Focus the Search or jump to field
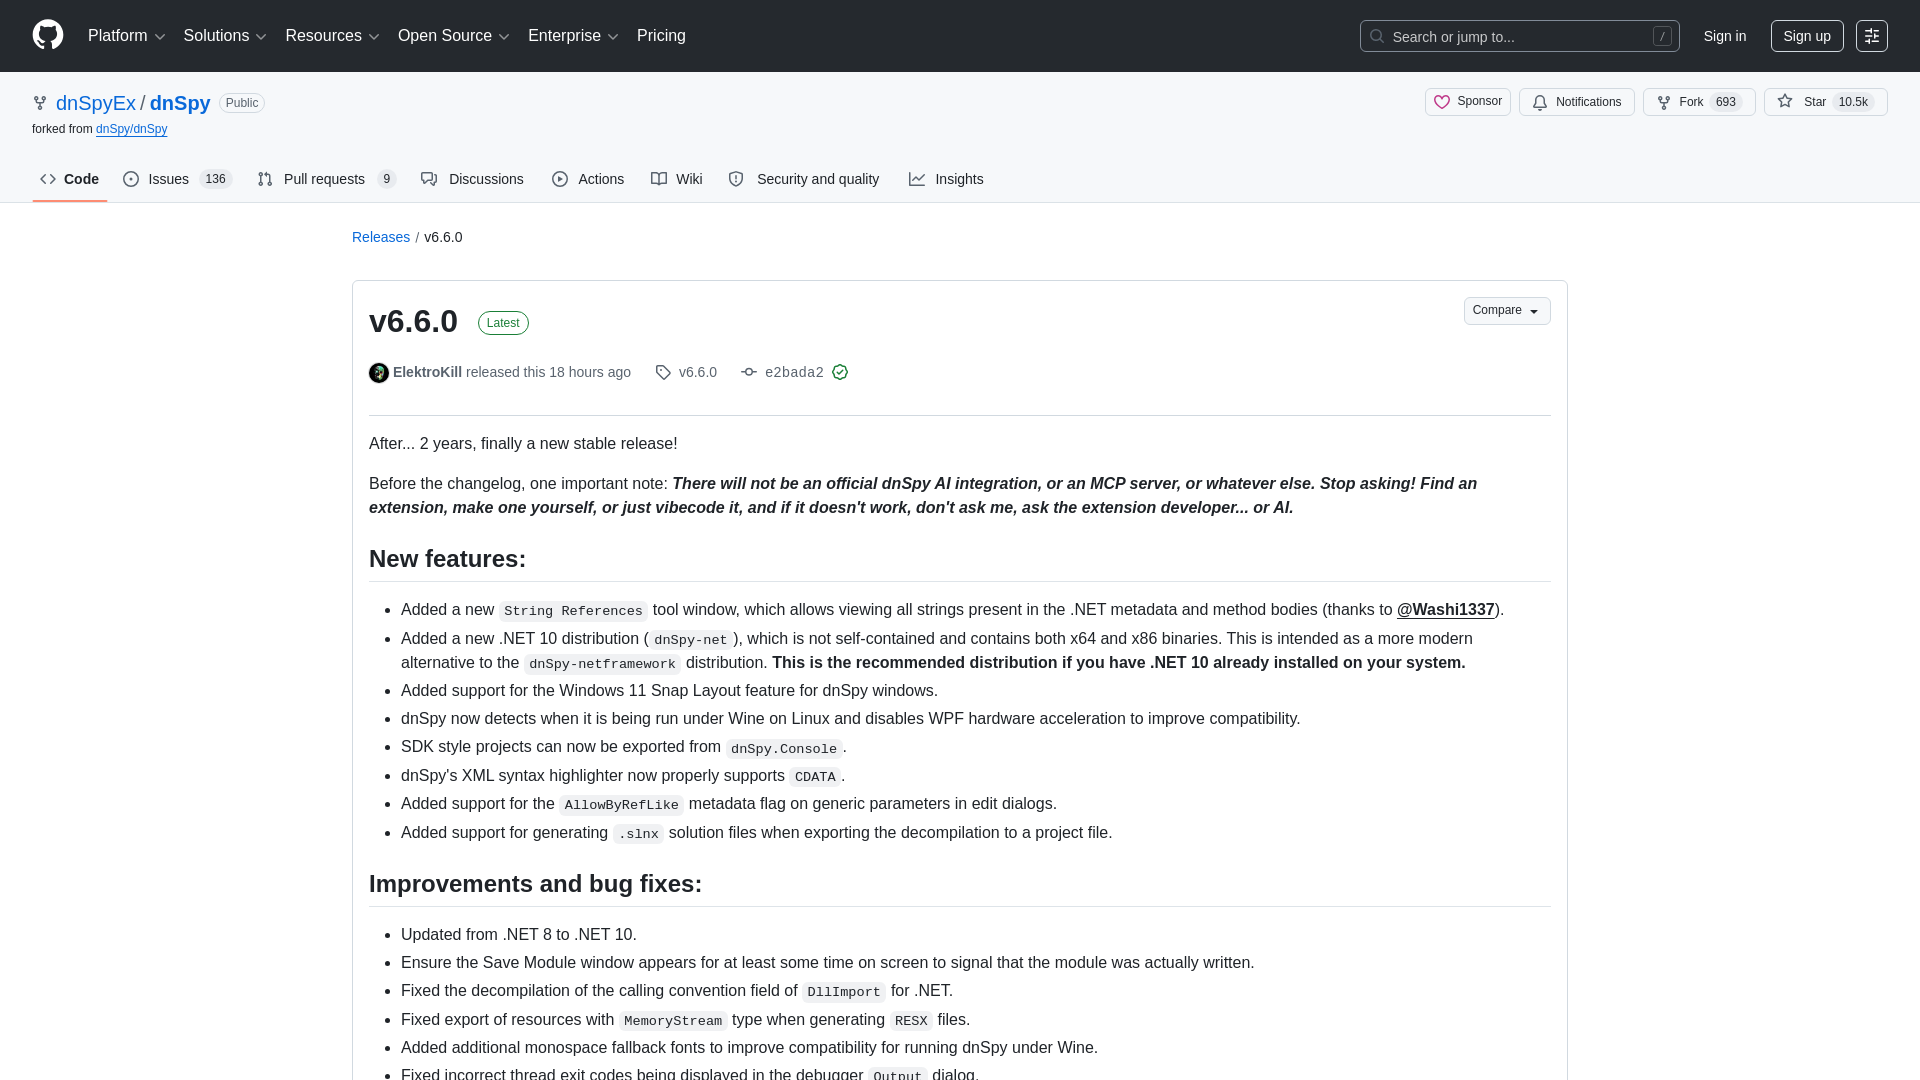 1519,36
